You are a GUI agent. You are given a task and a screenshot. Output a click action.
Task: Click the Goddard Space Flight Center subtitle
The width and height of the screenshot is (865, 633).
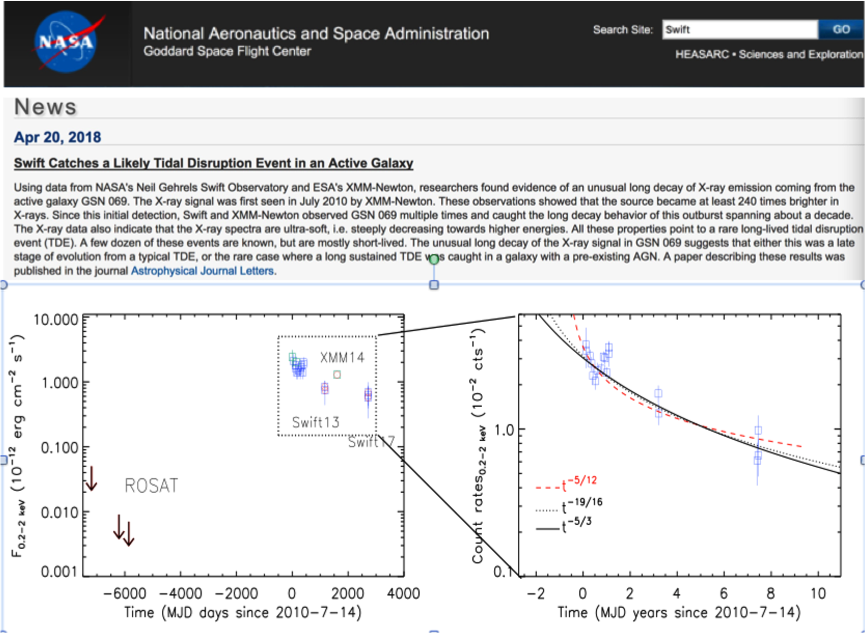pos(227,52)
